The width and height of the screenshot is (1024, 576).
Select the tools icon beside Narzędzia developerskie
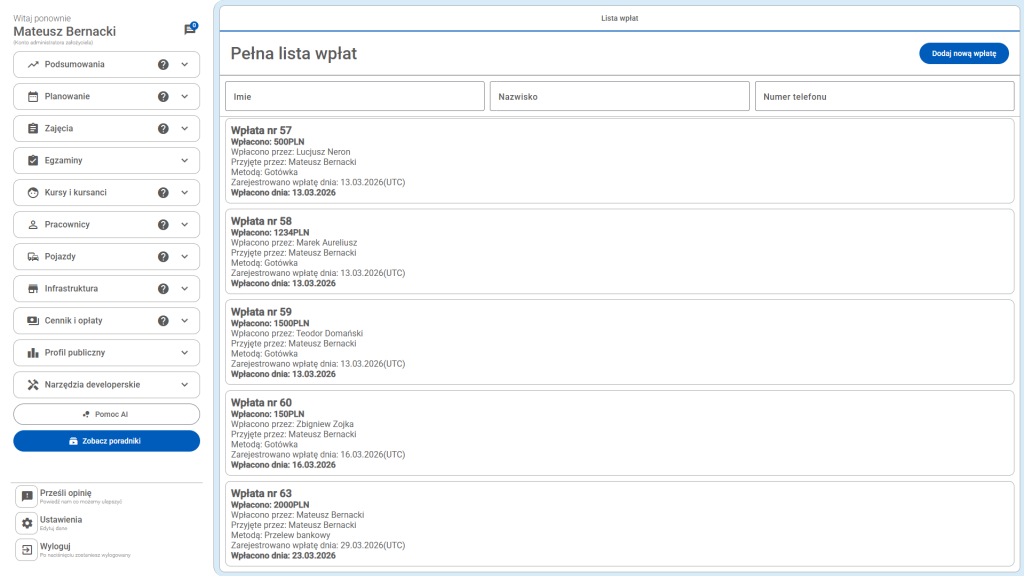click(30, 384)
